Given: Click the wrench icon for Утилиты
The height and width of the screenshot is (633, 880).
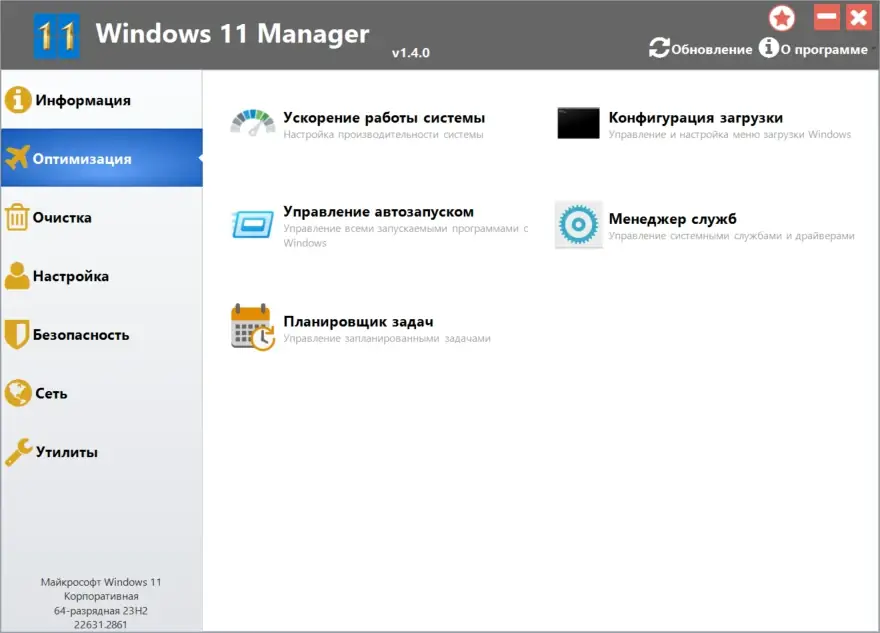Looking at the screenshot, I should pos(19,452).
